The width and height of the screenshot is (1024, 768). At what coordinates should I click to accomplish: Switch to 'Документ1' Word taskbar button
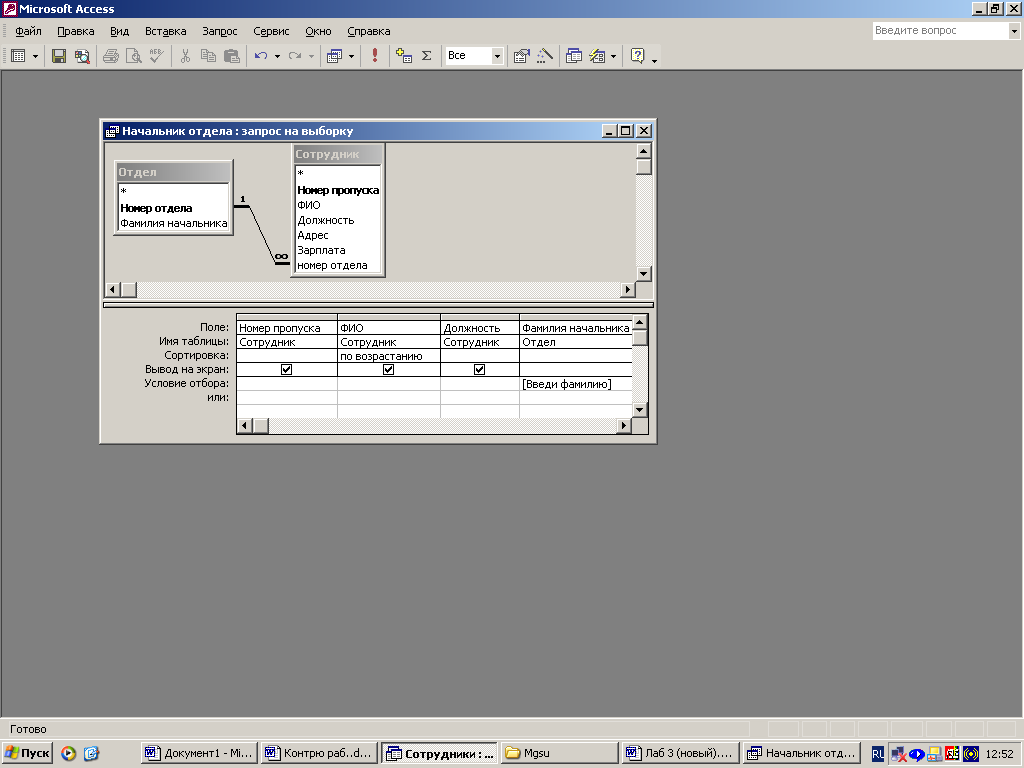point(199,753)
